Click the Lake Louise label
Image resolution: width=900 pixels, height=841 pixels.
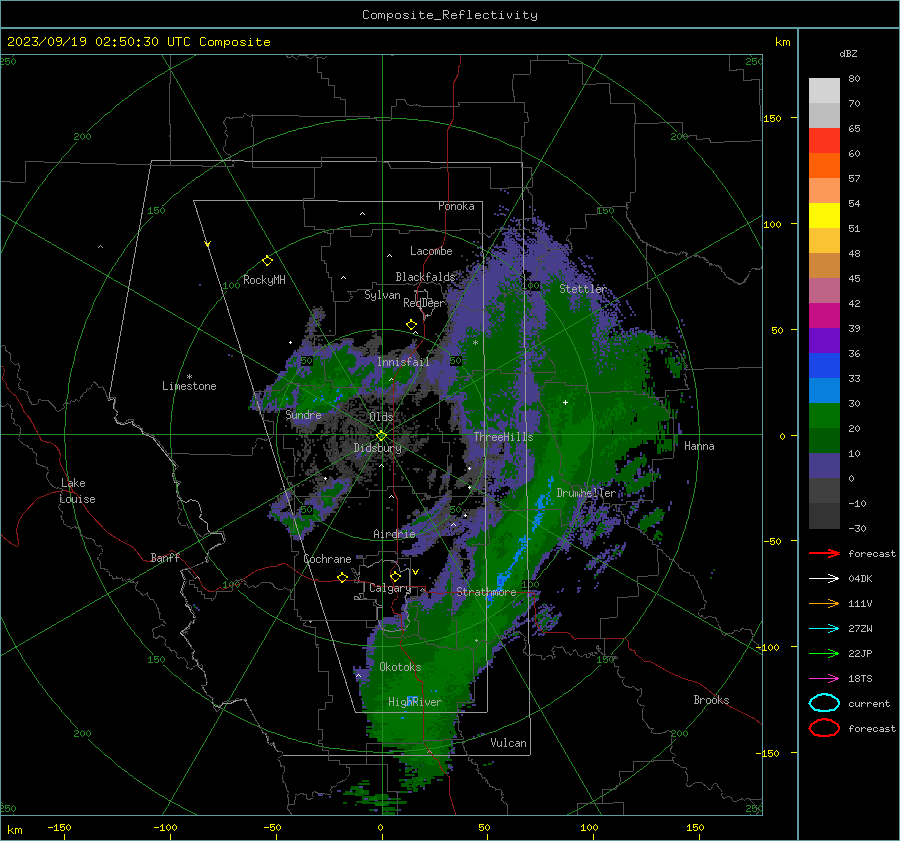77,491
